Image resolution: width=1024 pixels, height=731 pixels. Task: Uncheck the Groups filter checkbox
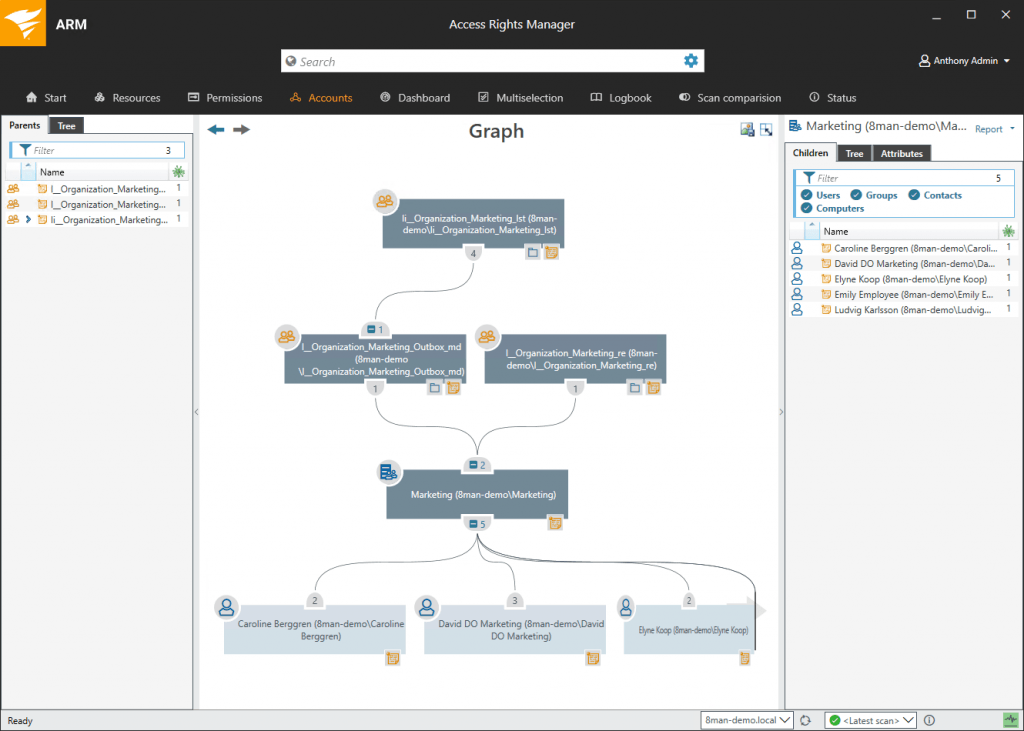pyautogui.click(x=856, y=195)
